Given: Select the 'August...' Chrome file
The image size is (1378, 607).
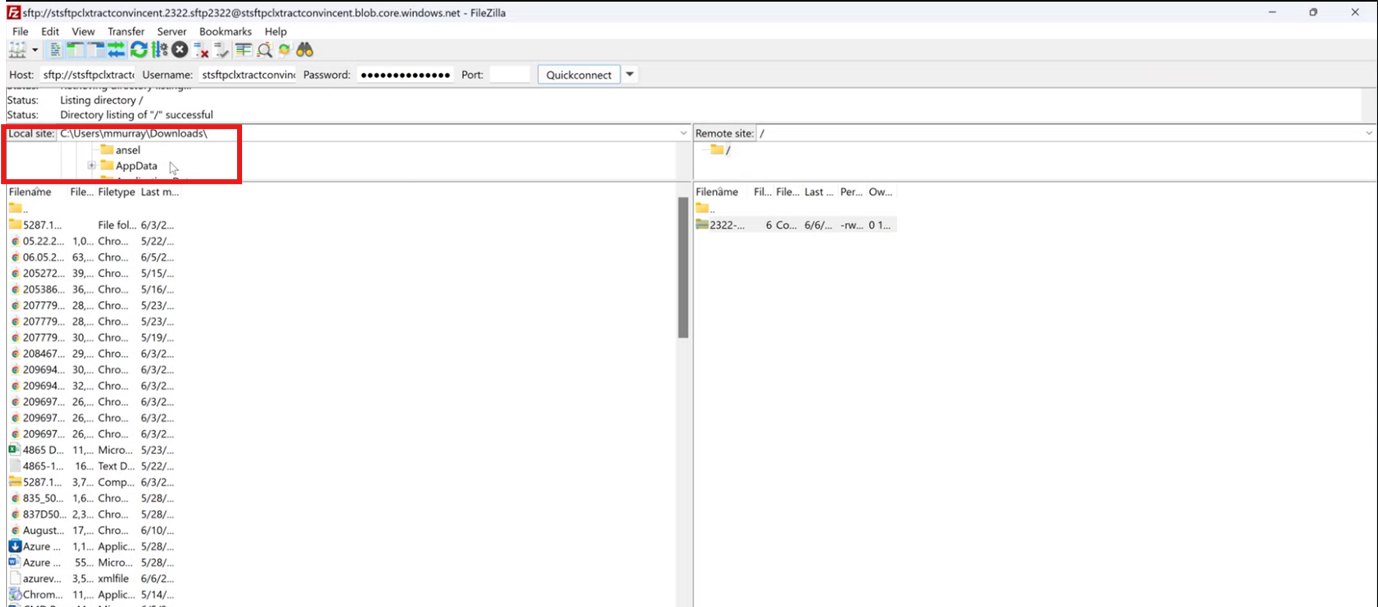Looking at the screenshot, I should coord(93,530).
